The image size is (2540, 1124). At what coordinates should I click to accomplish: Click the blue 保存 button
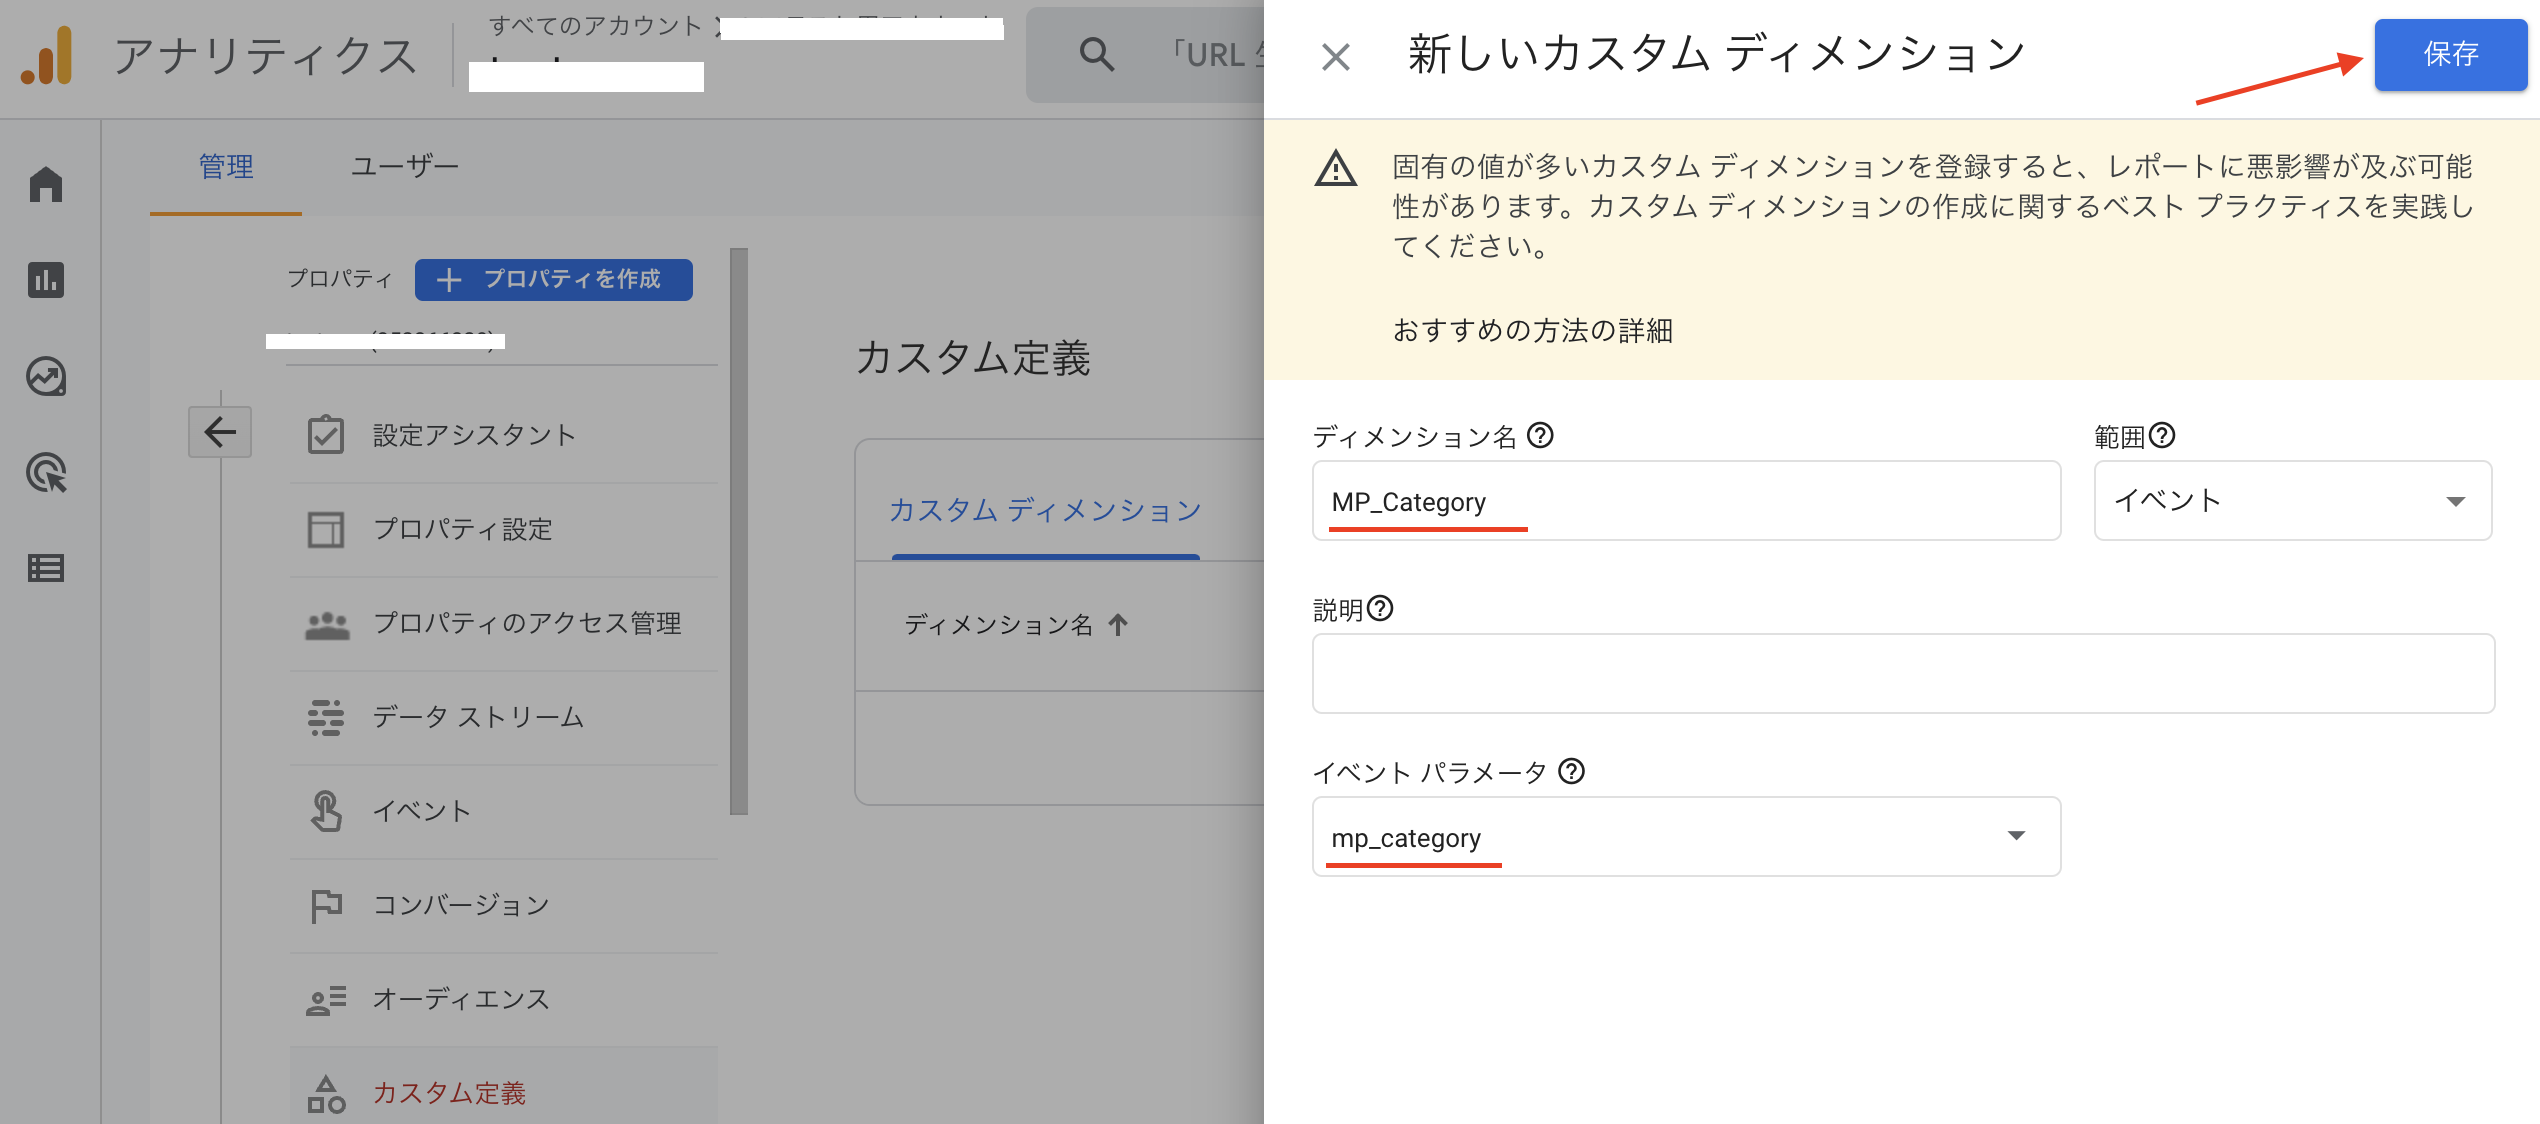coord(2450,54)
